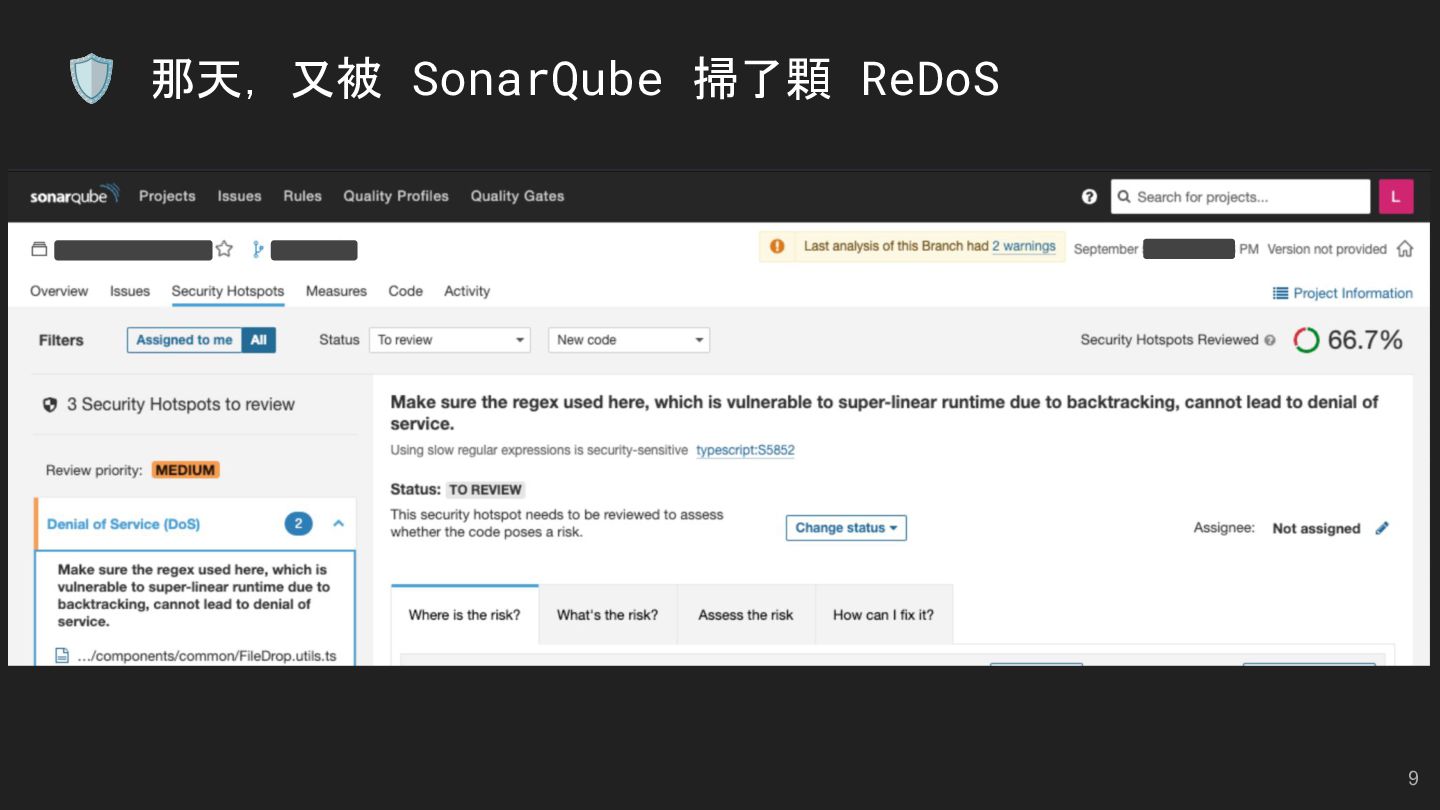The image size is (1440, 810).
Task: Switch to project Issues tab
Action: coord(130,291)
